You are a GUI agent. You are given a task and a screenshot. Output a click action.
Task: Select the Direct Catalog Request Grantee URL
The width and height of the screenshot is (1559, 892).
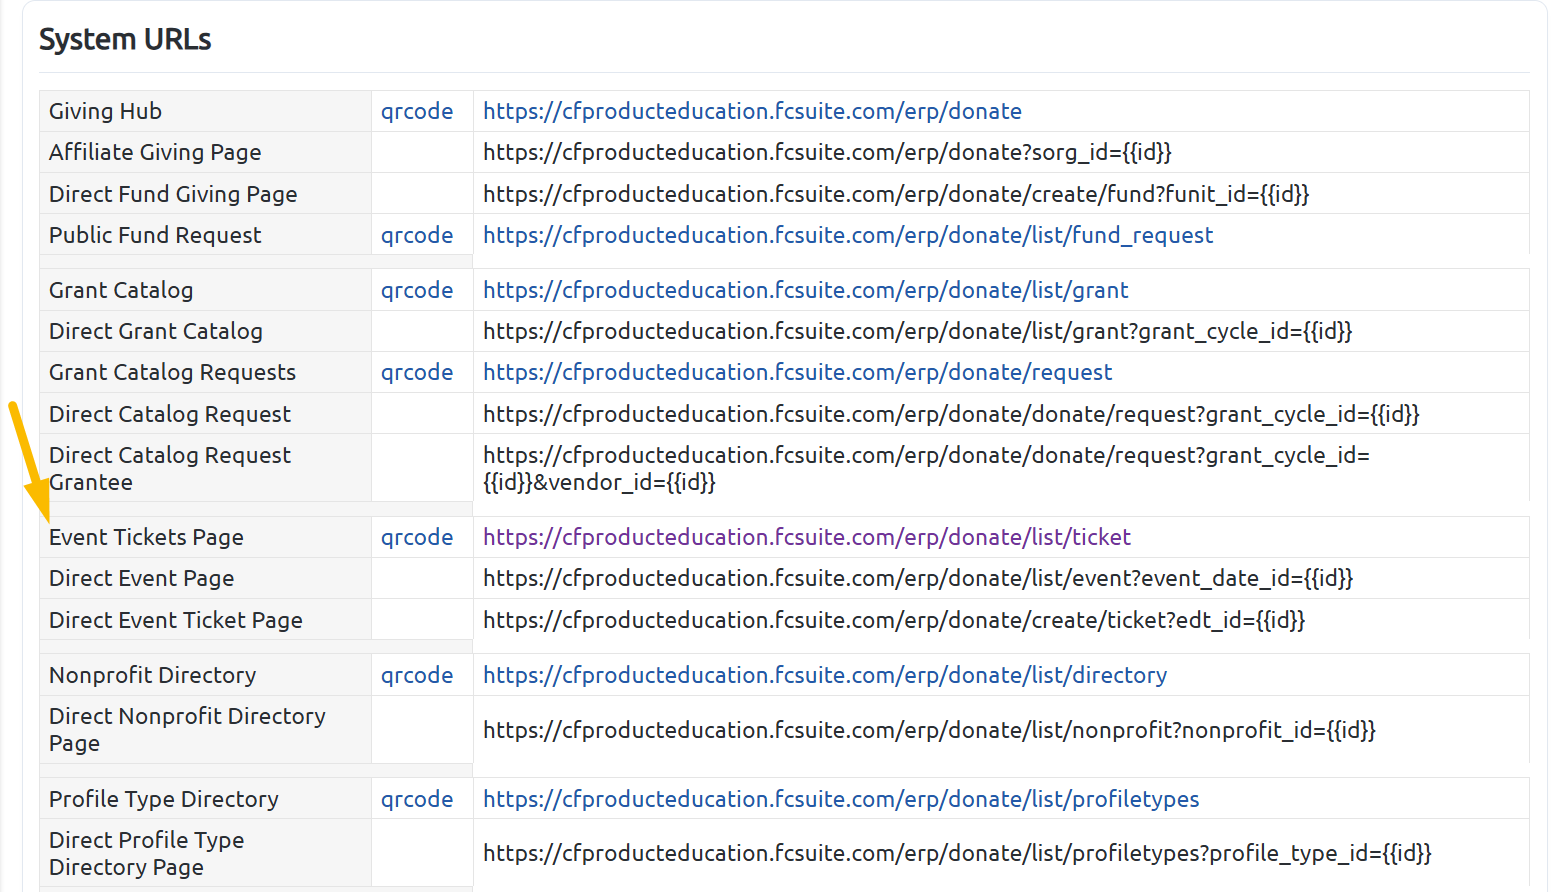tap(926, 468)
